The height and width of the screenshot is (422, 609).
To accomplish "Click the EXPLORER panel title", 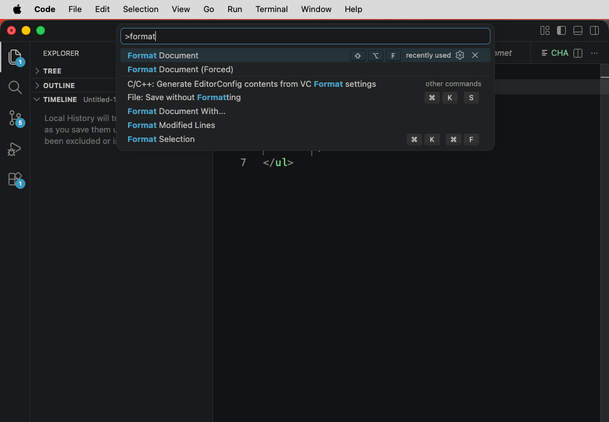I will (61, 54).
